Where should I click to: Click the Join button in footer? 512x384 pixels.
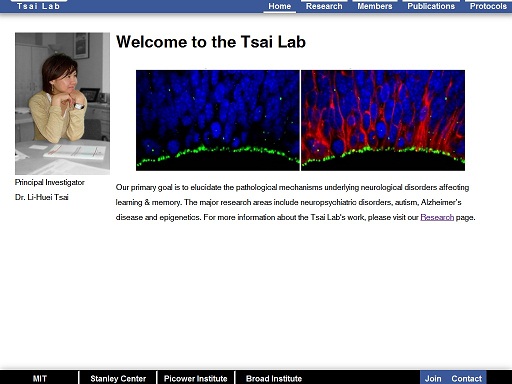433,378
